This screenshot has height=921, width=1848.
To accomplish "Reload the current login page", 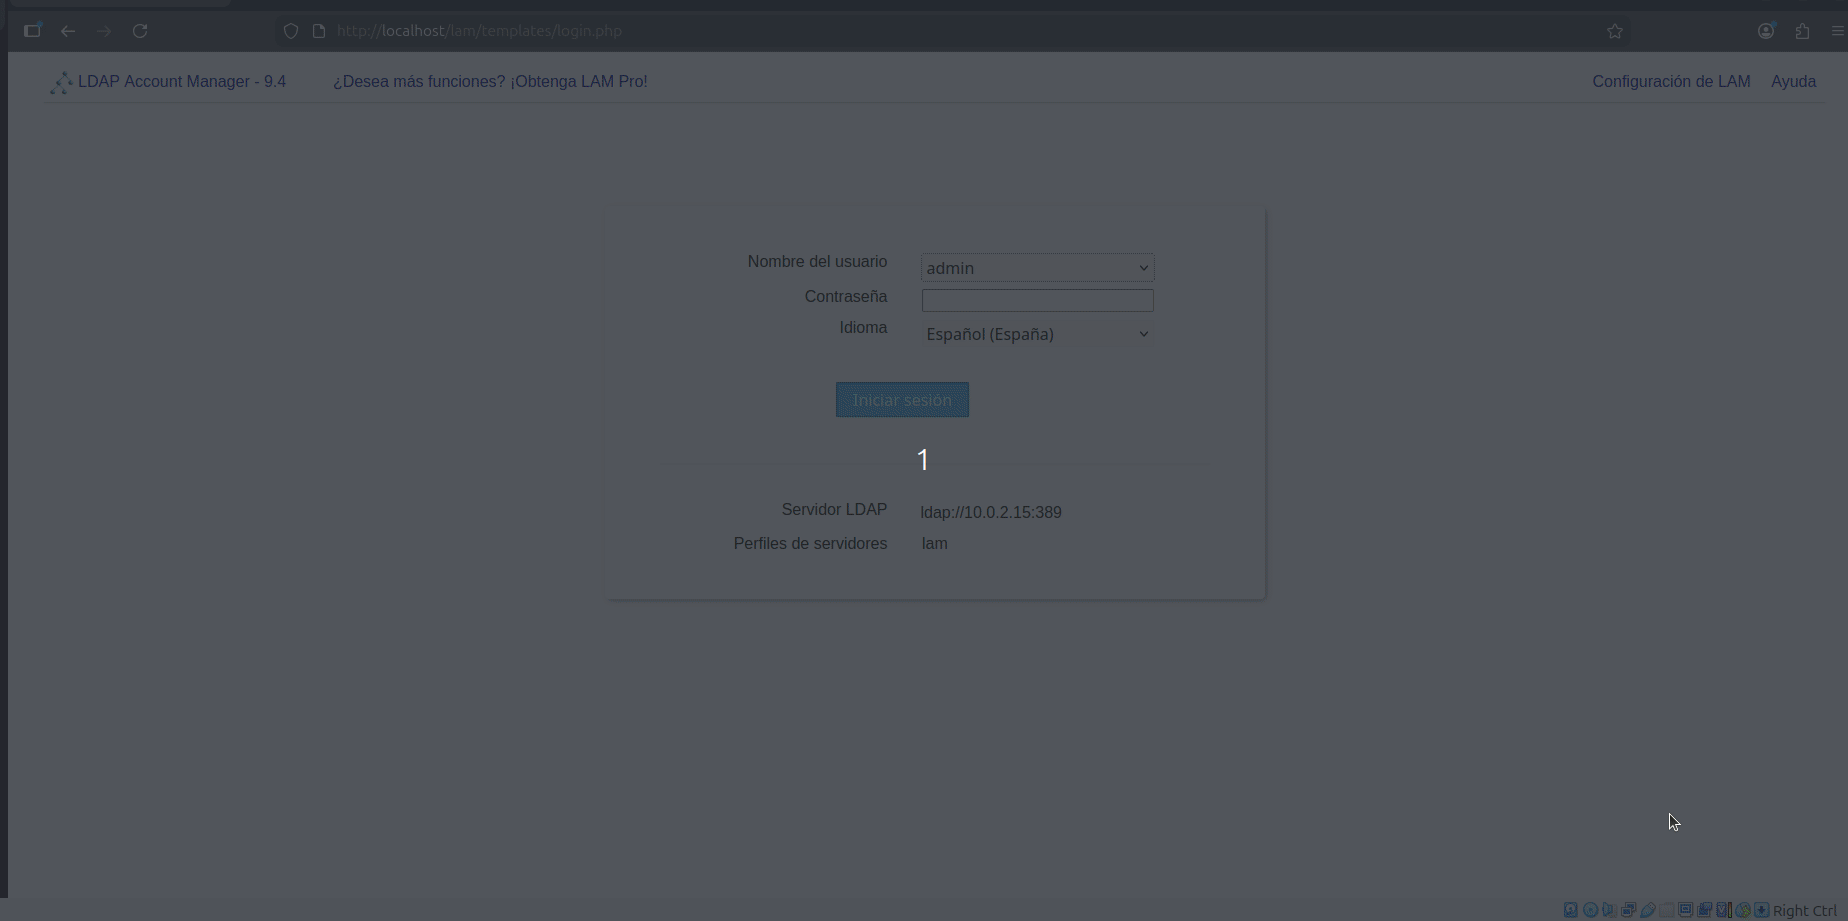I will click(x=140, y=31).
